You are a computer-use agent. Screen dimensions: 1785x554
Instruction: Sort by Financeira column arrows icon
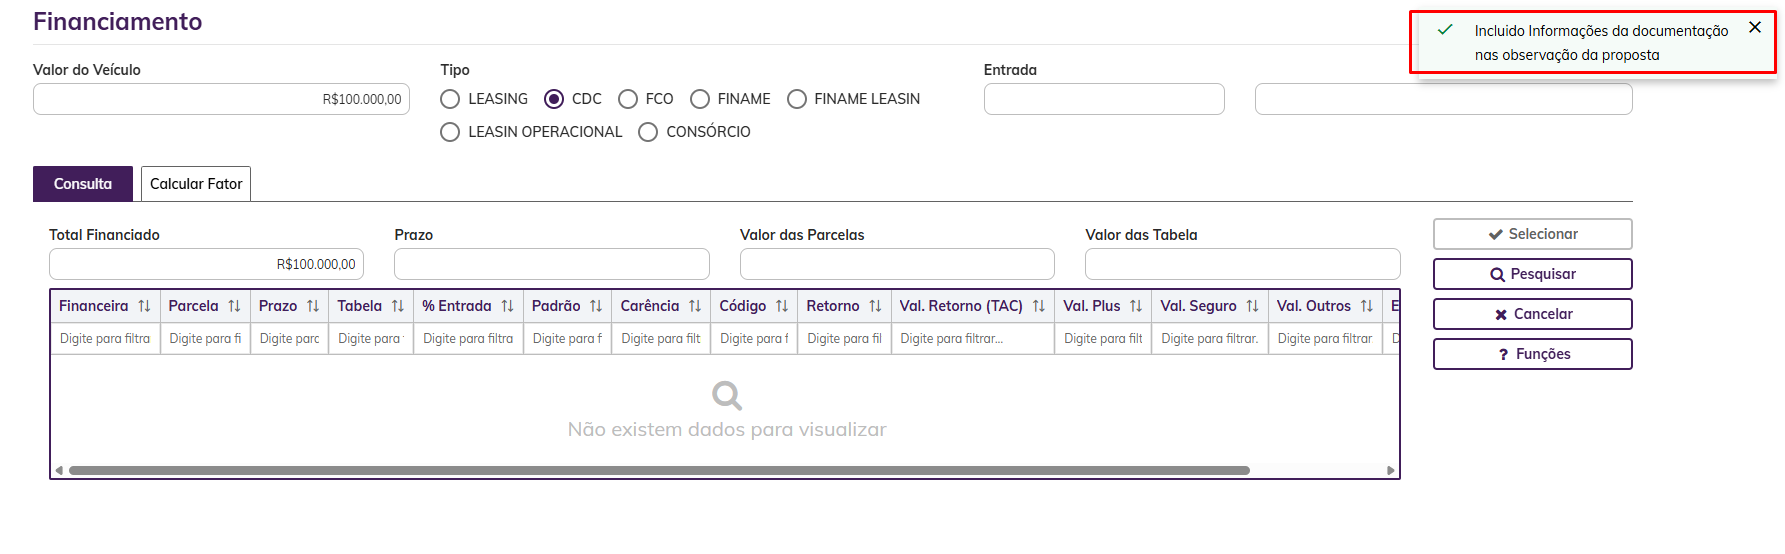(144, 306)
